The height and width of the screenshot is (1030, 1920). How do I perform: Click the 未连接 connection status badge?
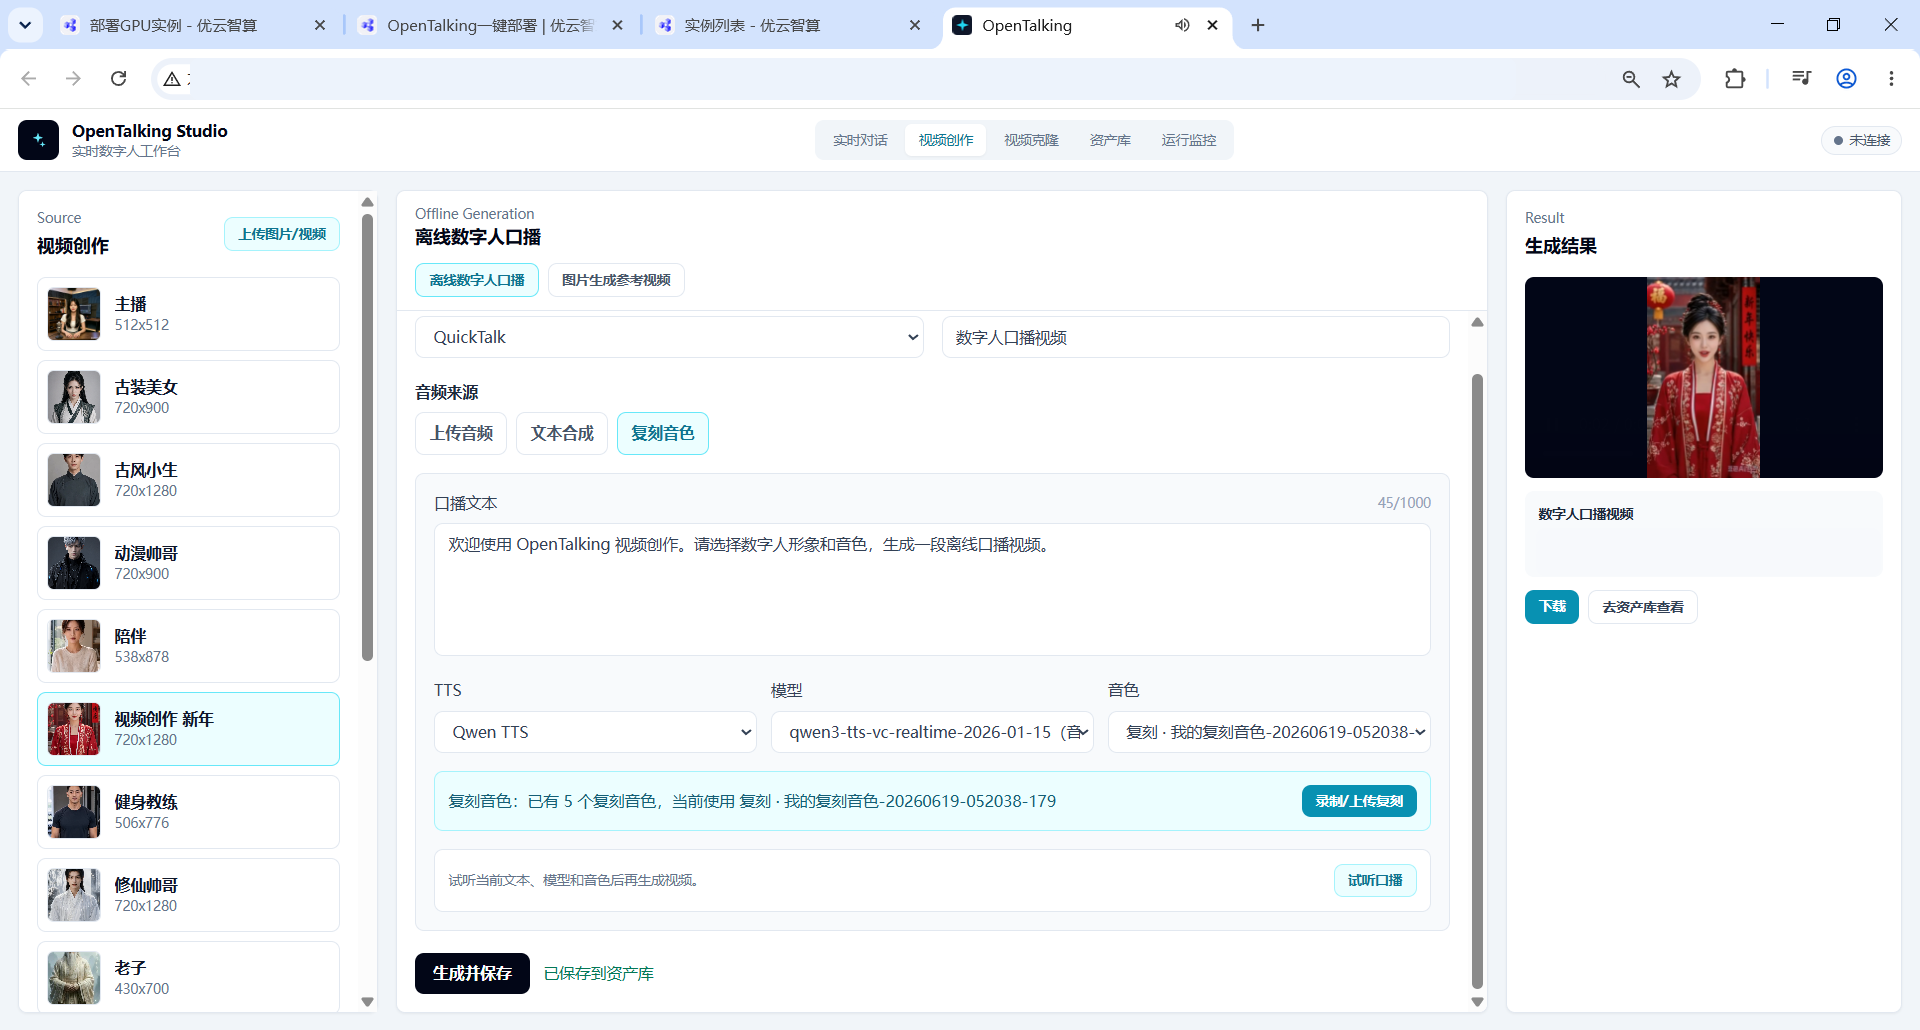click(1861, 140)
